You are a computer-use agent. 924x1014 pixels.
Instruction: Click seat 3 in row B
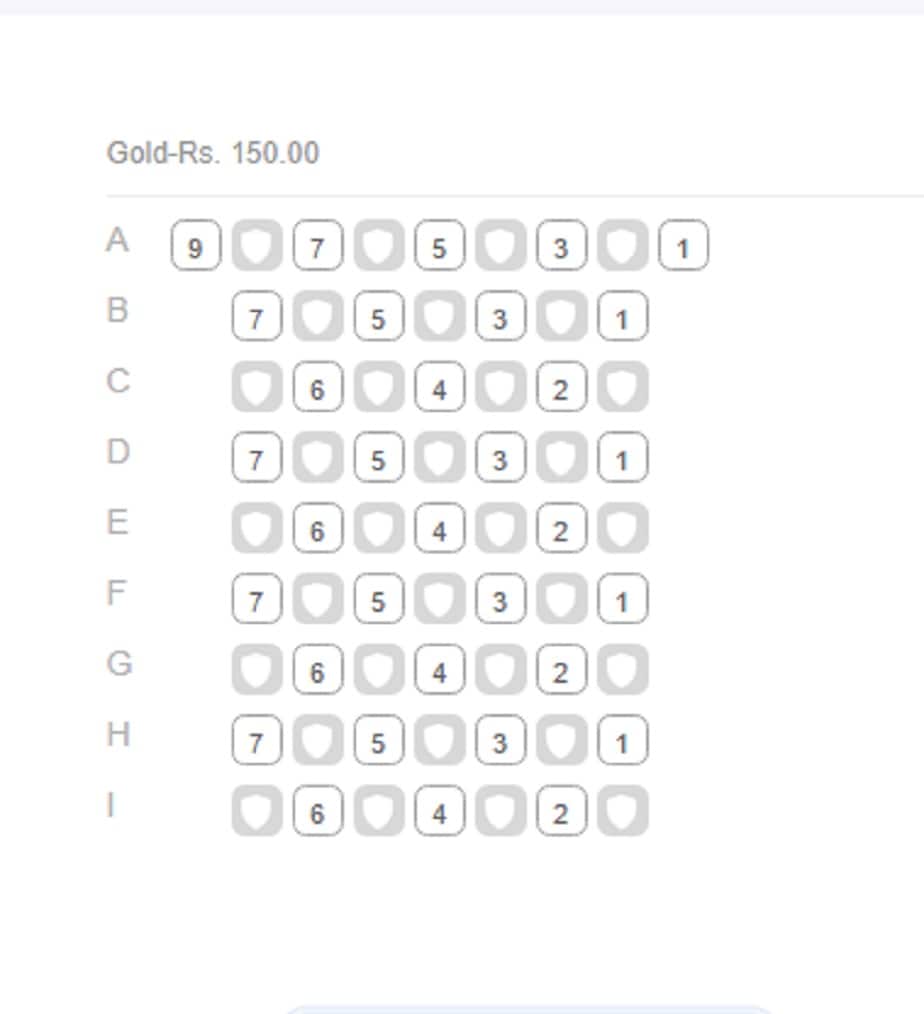[500, 316]
